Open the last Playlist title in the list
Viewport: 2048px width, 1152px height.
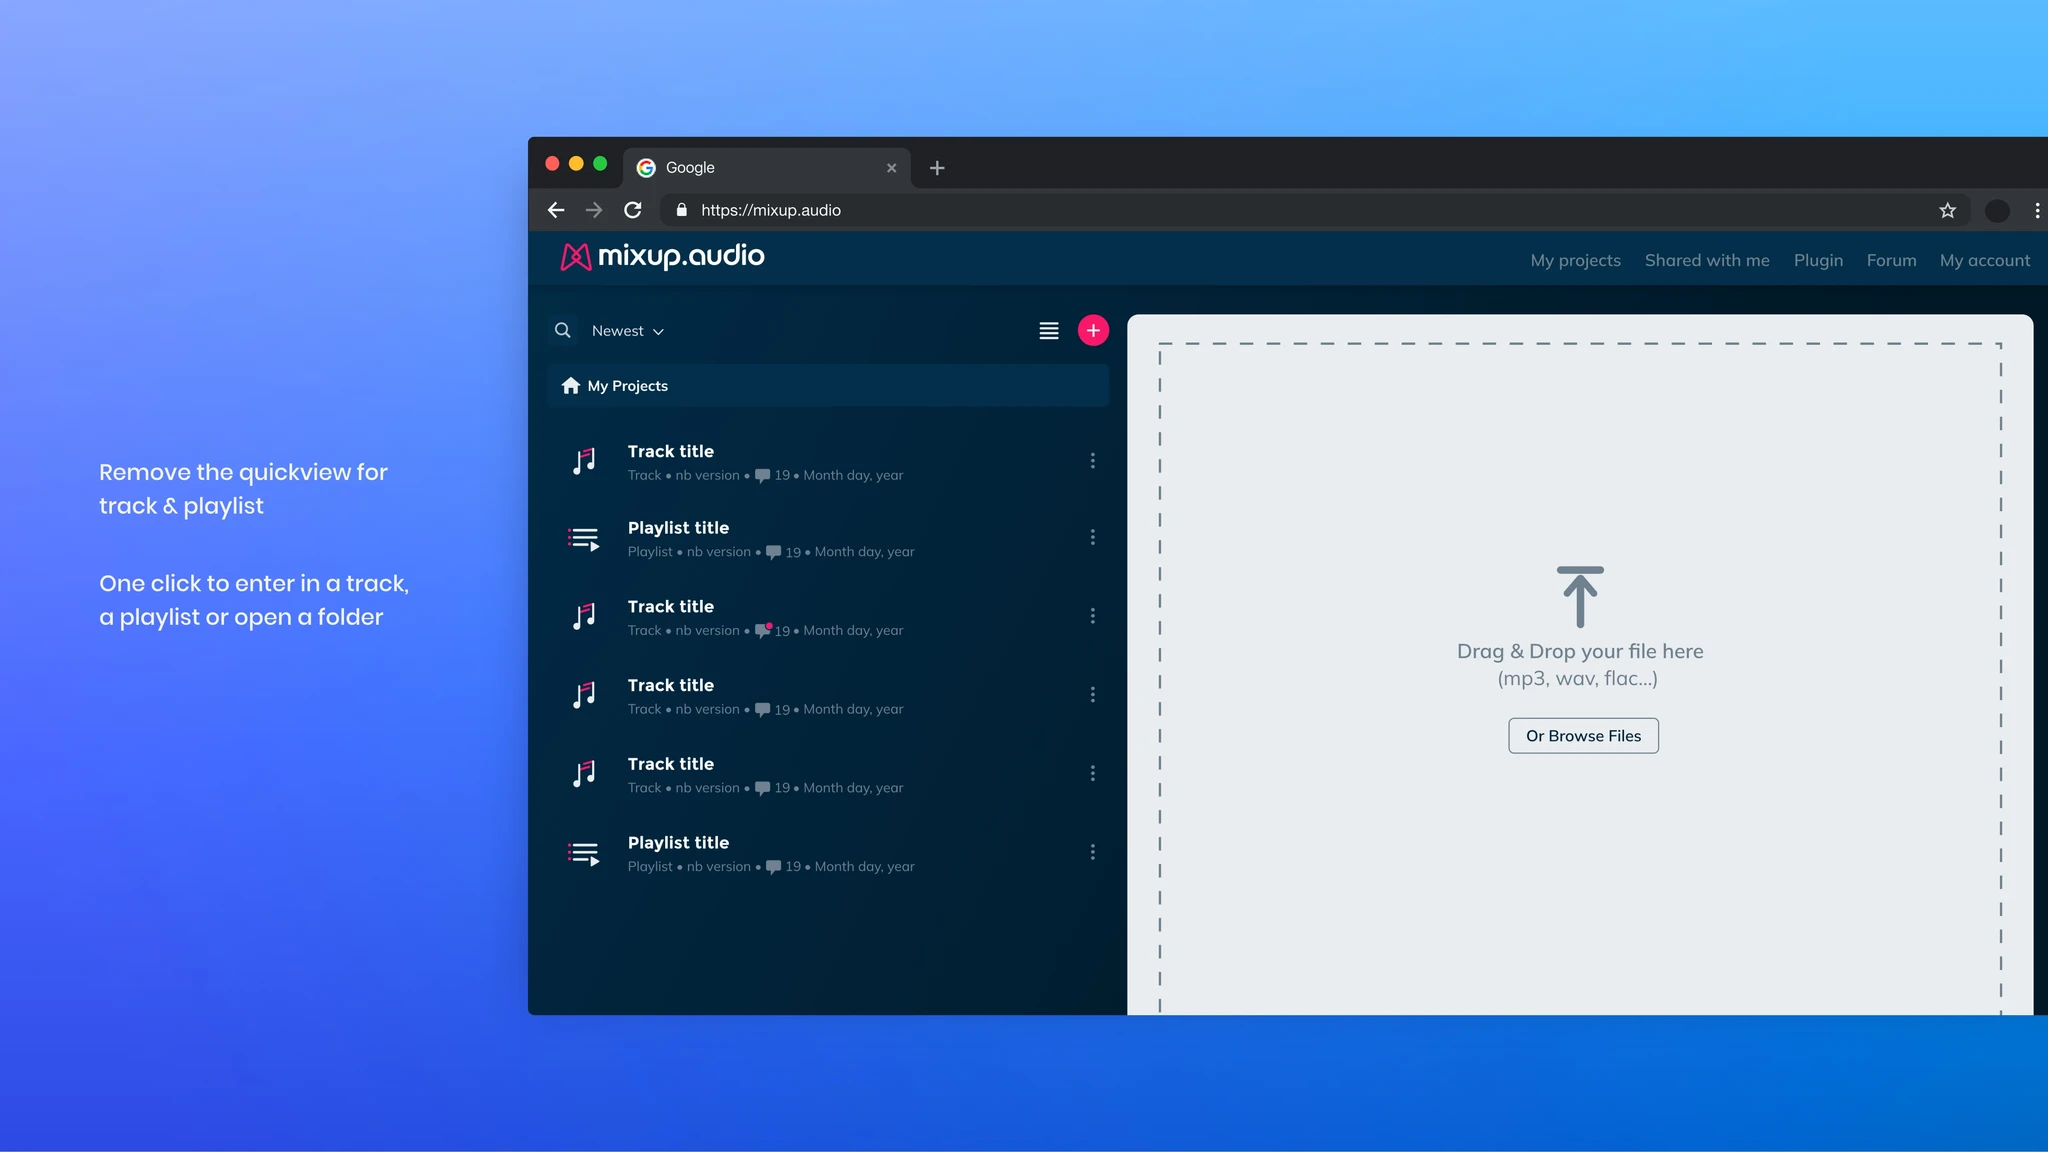pyautogui.click(x=828, y=853)
